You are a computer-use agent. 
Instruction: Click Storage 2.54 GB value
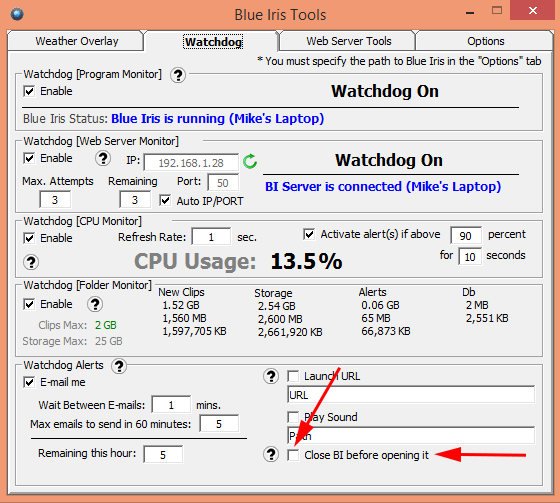point(277,306)
